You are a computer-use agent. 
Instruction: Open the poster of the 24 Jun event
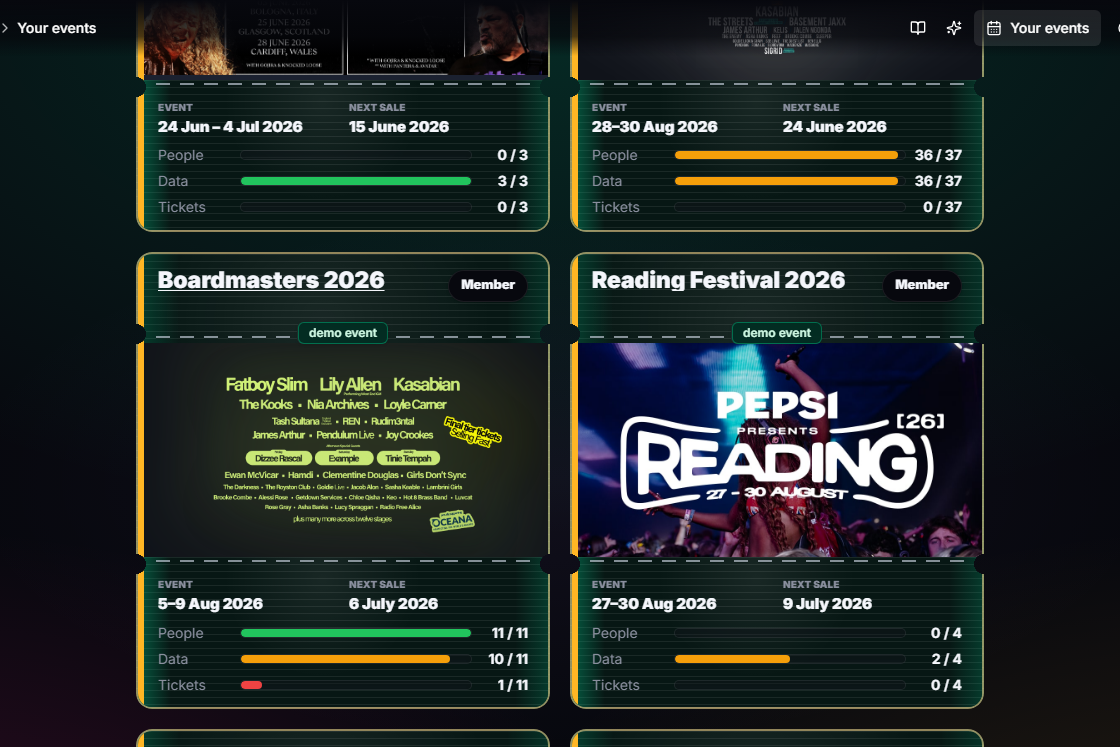[x=346, y=37]
